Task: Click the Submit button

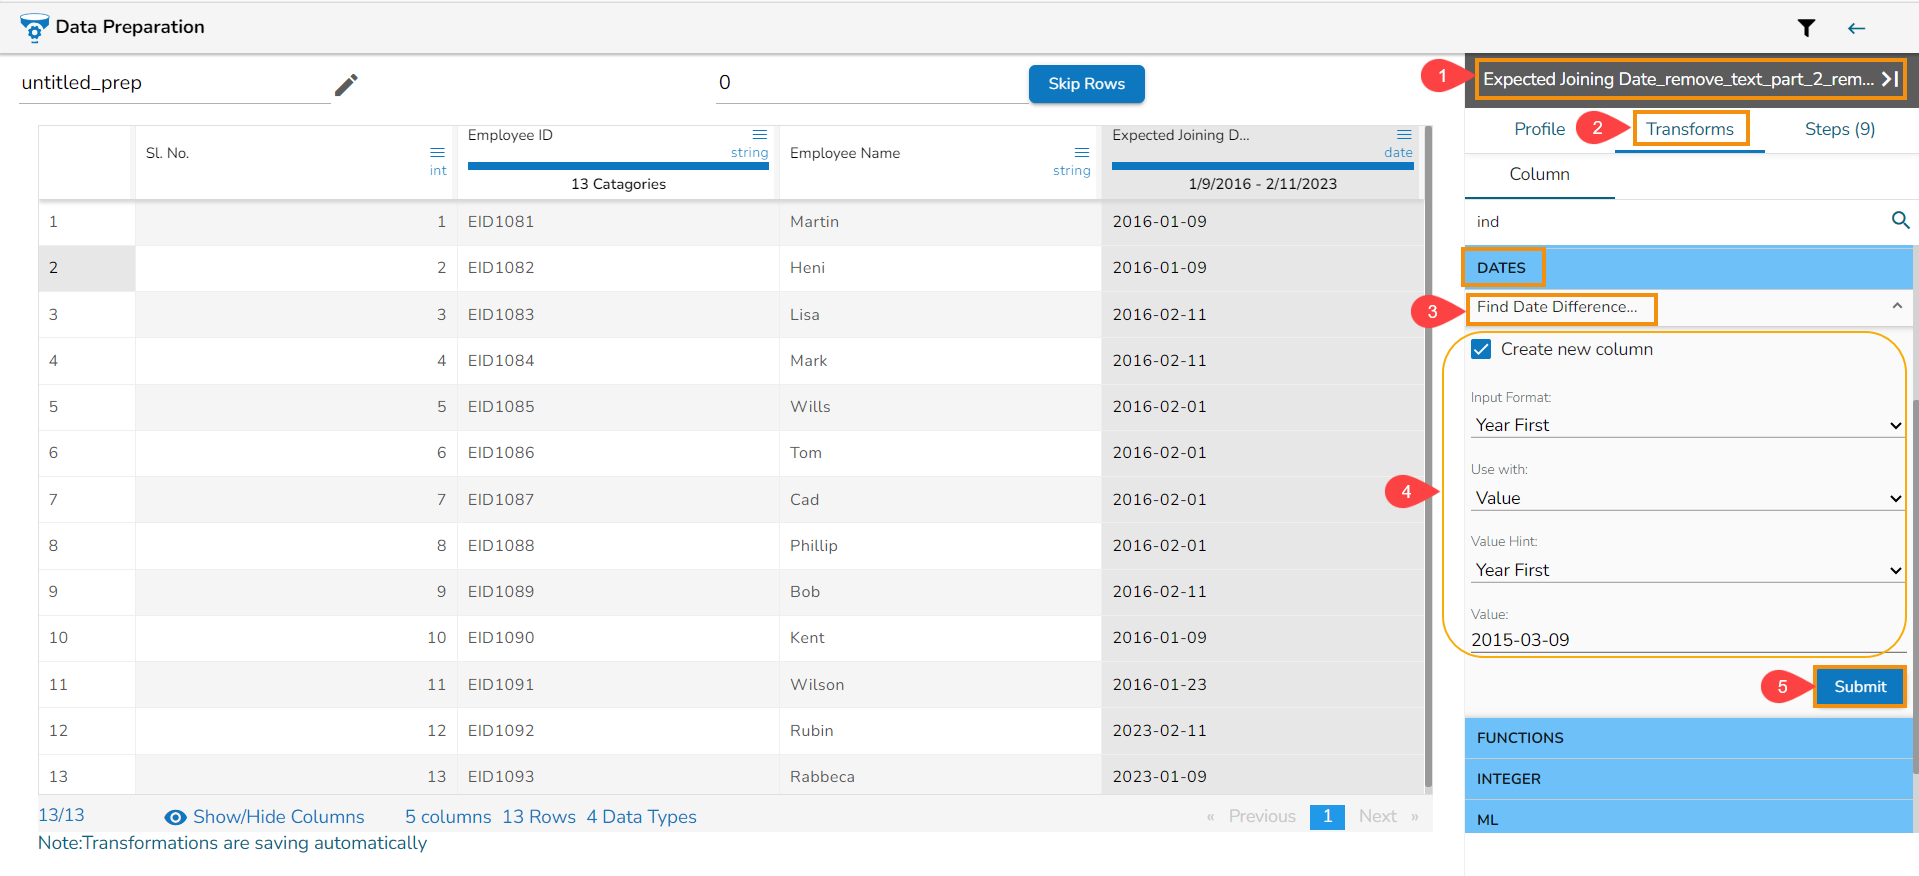Action: 1860,687
